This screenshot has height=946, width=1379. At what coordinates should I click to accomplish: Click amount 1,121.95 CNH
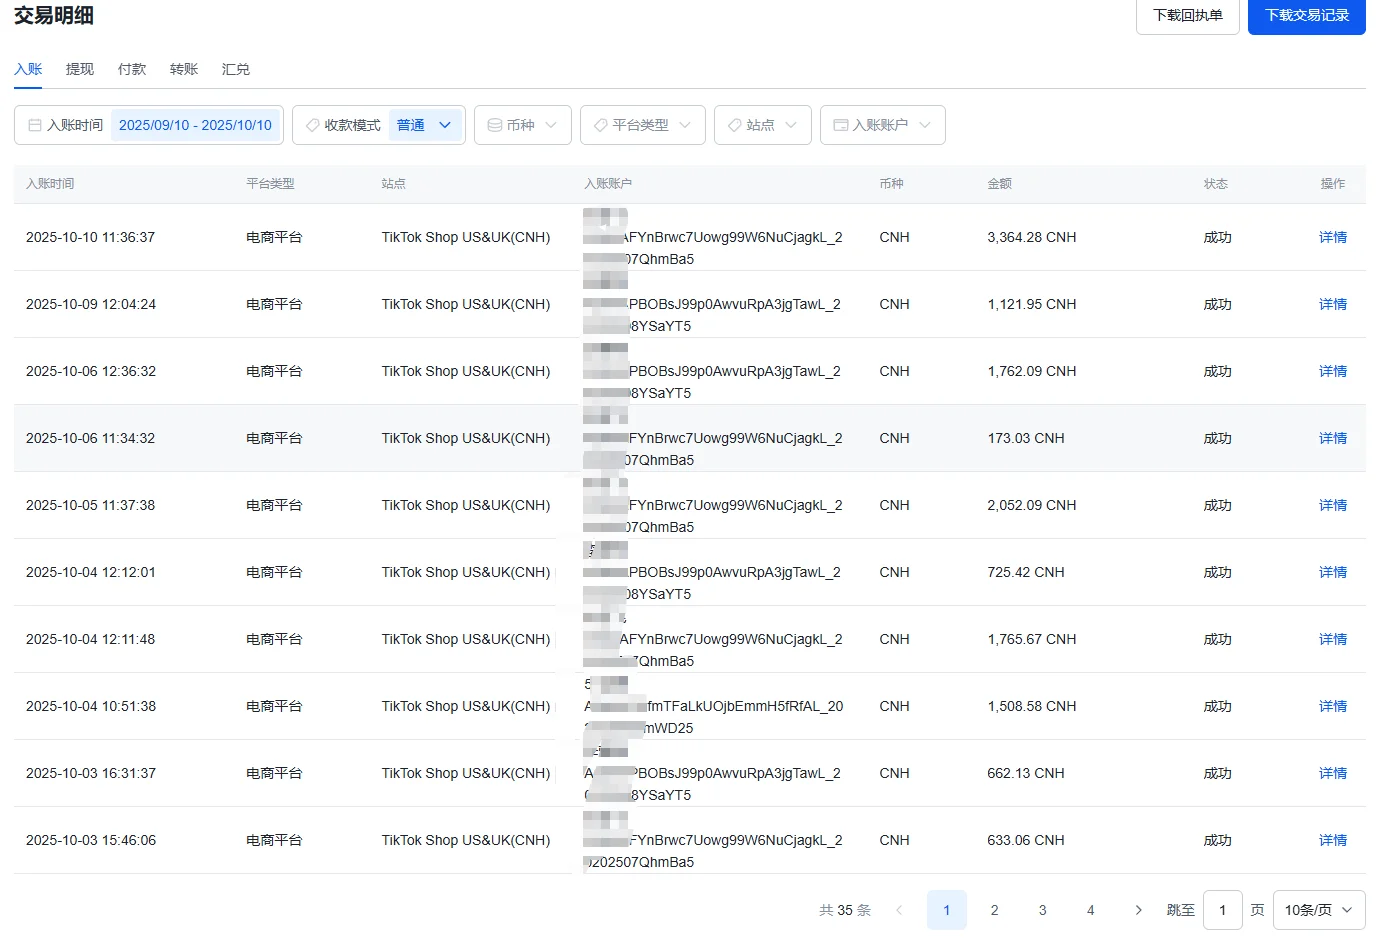click(1032, 304)
